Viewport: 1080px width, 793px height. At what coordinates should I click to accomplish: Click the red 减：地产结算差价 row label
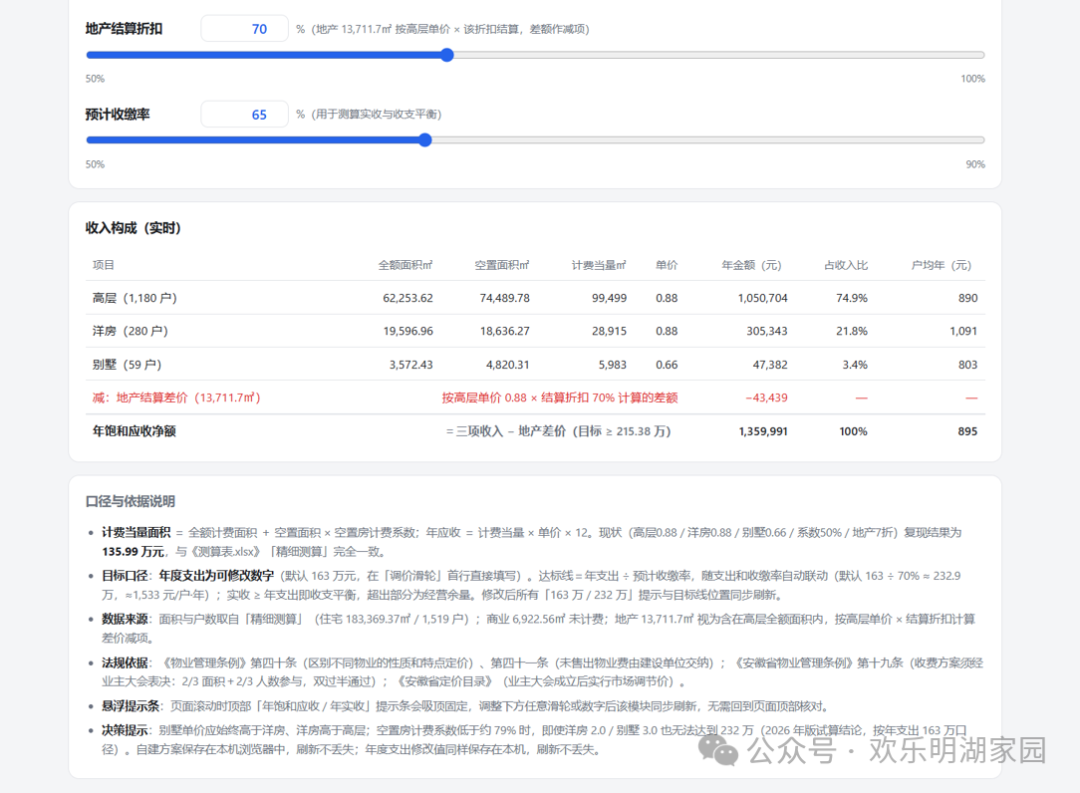coord(176,398)
